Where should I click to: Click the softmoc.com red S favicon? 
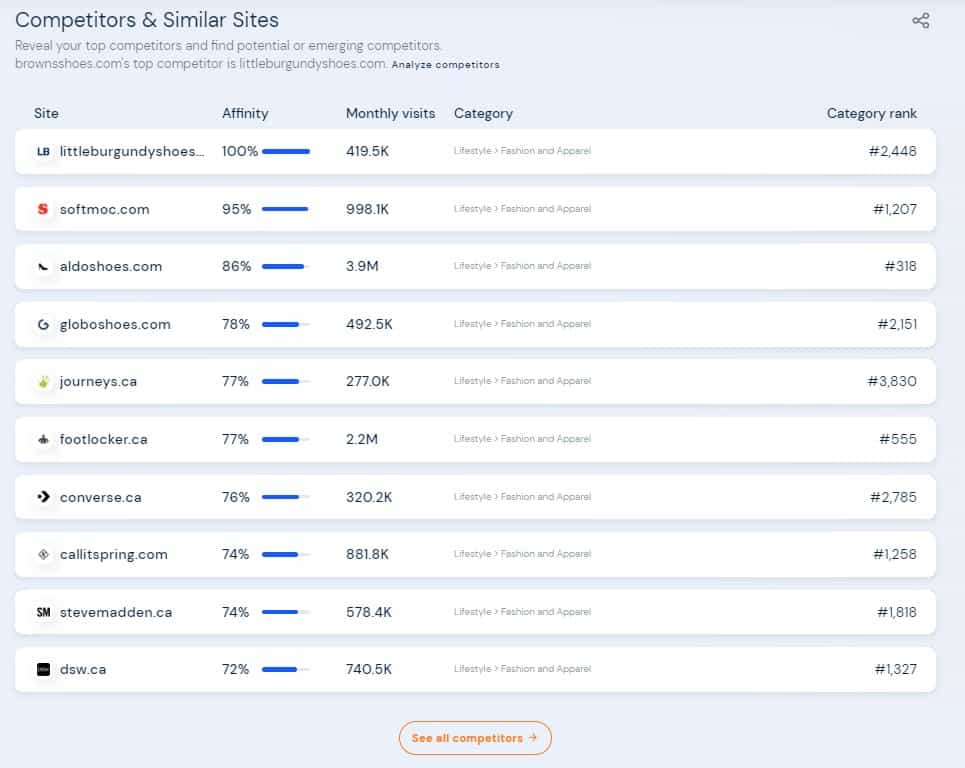coord(43,210)
